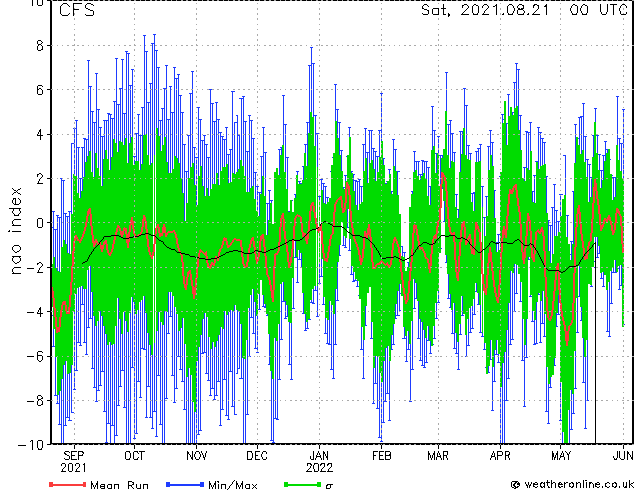The width and height of the screenshot is (634, 490).
Task: Click the sigma symbol legend label
Action: point(329,486)
